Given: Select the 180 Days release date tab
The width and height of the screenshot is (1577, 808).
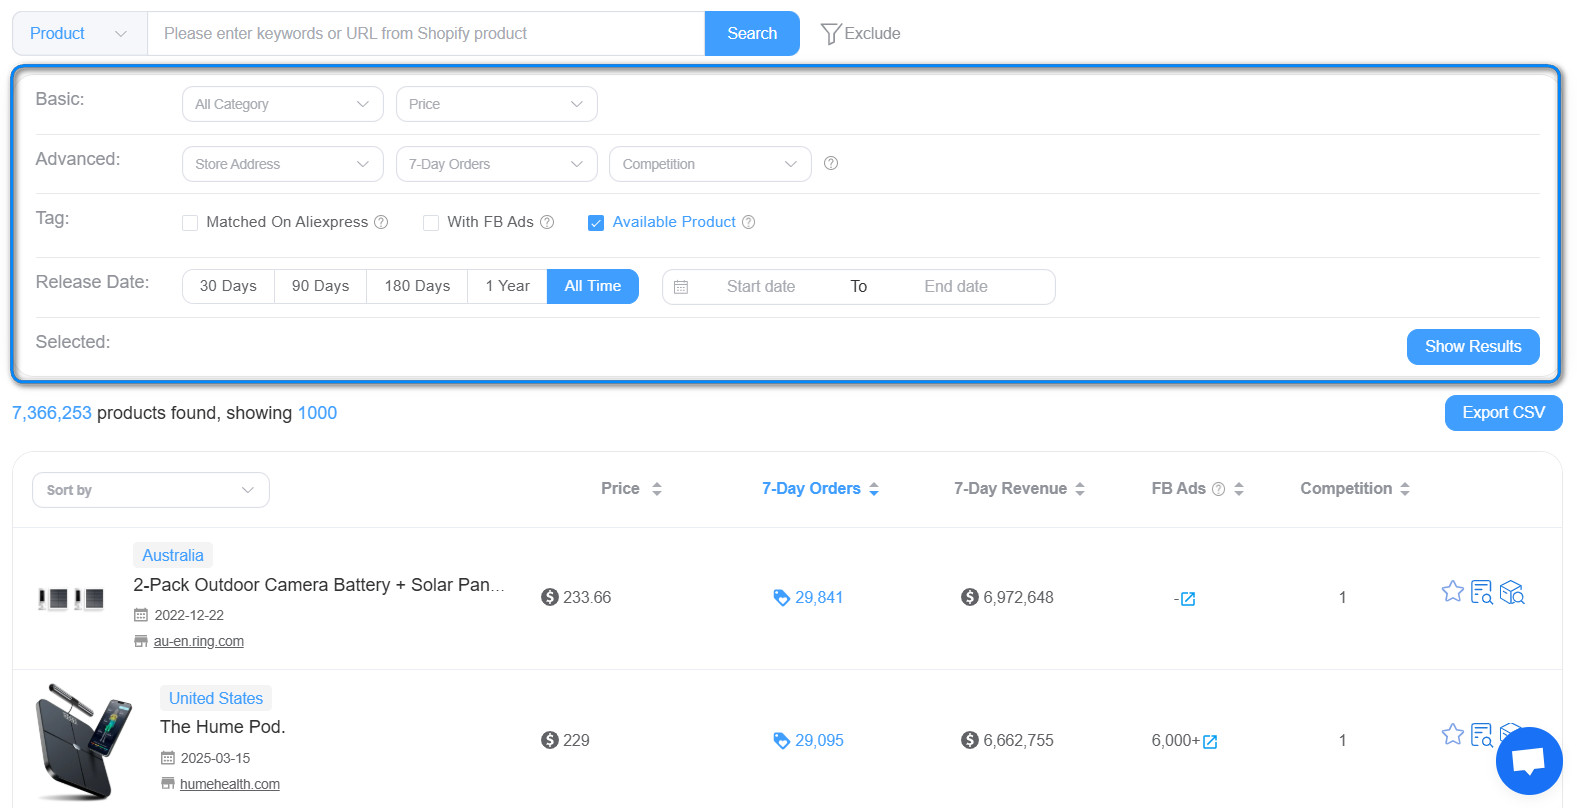Looking at the screenshot, I should (417, 286).
